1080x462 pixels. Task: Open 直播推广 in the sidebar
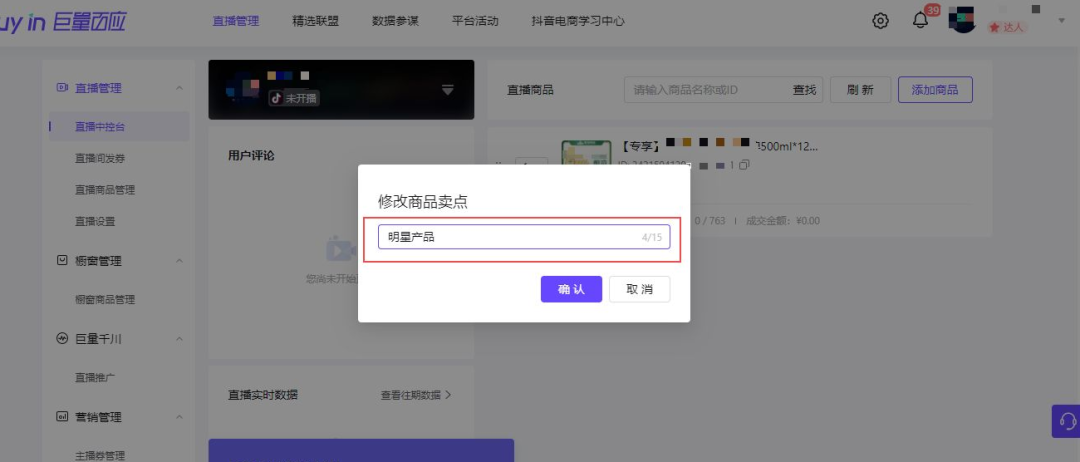tap(95, 377)
